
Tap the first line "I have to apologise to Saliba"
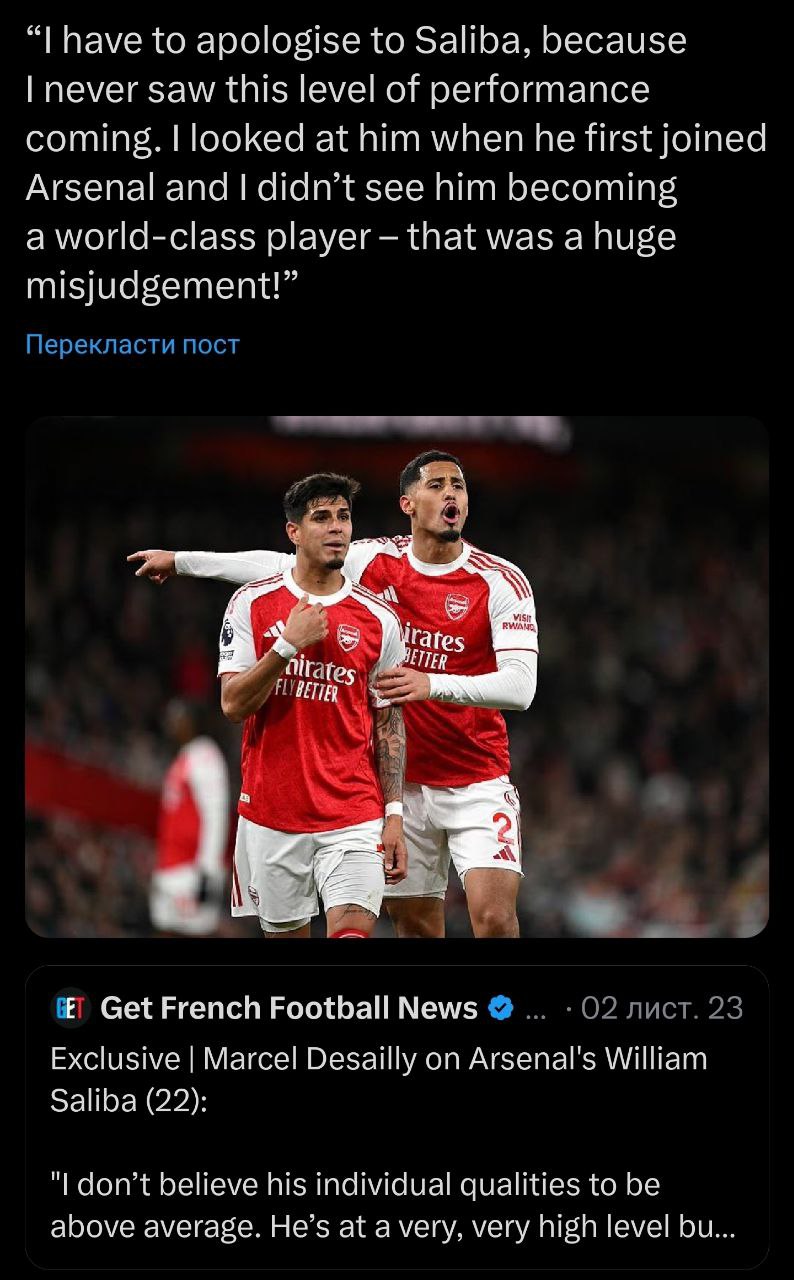(356, 41)
